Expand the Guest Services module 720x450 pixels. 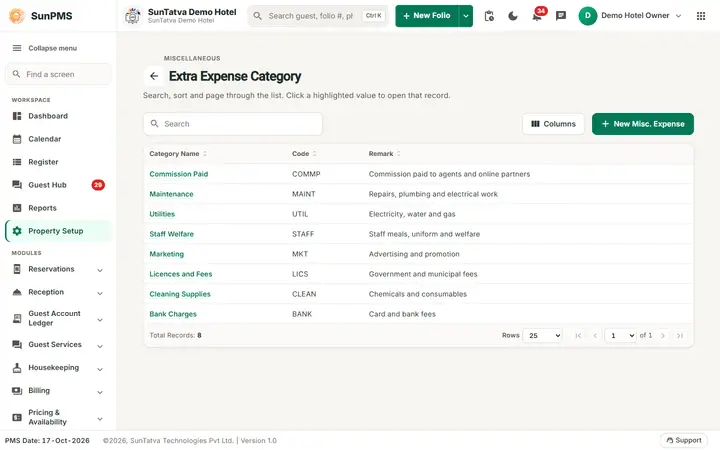point(100,345)
